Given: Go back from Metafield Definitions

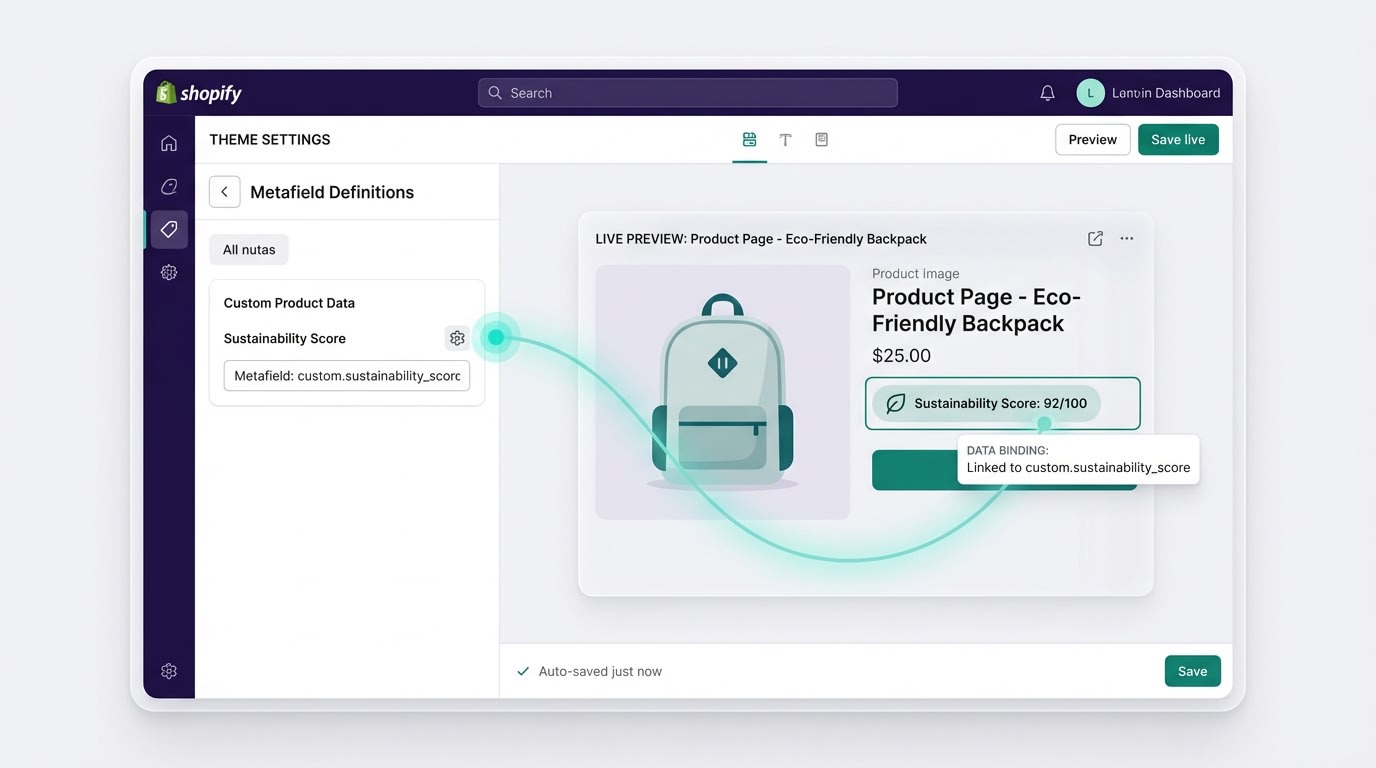Looking at the screenshot, I should click(224, 191).
